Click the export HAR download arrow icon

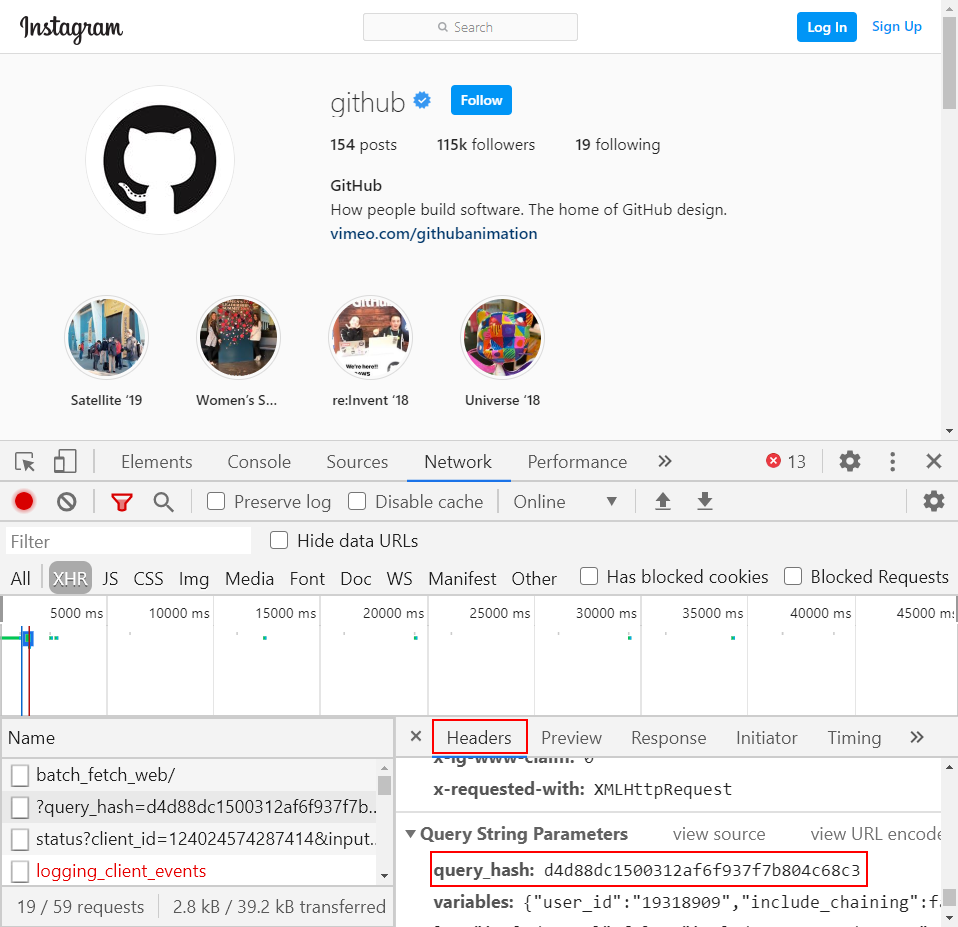pos(704,501)
